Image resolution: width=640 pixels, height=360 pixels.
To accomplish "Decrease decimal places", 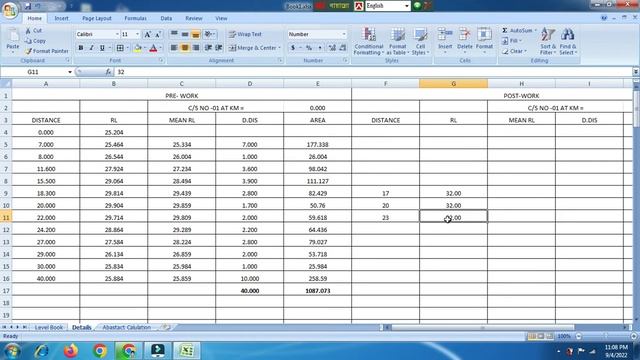I will (342, 48).
